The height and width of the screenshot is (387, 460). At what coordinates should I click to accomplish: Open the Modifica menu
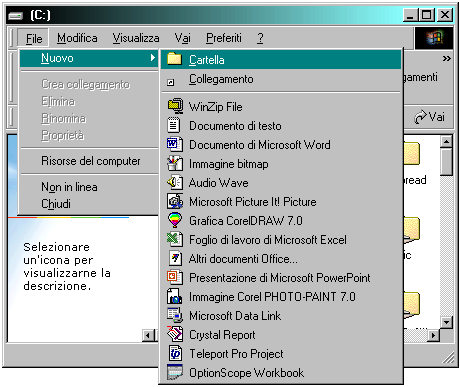click(x=77, y=38)
